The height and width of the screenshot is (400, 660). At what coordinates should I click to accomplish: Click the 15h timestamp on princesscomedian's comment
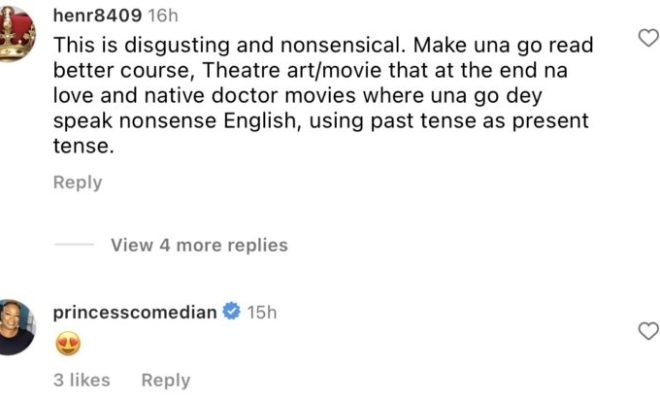(x=262, y=312)
